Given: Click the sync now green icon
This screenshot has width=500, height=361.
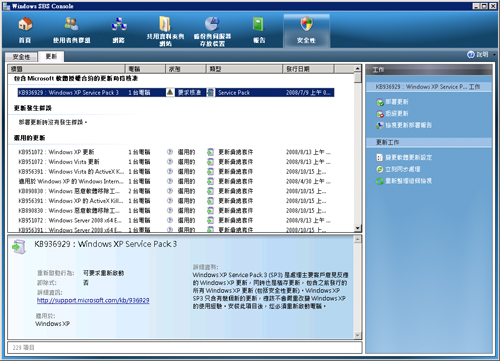Looking at the screenshot, I should point(380,169).
